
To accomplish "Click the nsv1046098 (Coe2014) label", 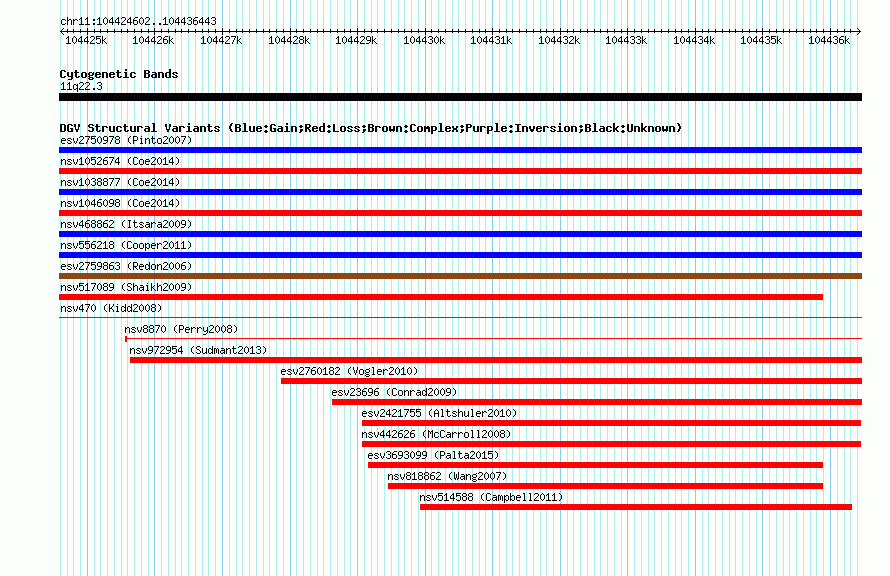I will (x=120, y=203).
